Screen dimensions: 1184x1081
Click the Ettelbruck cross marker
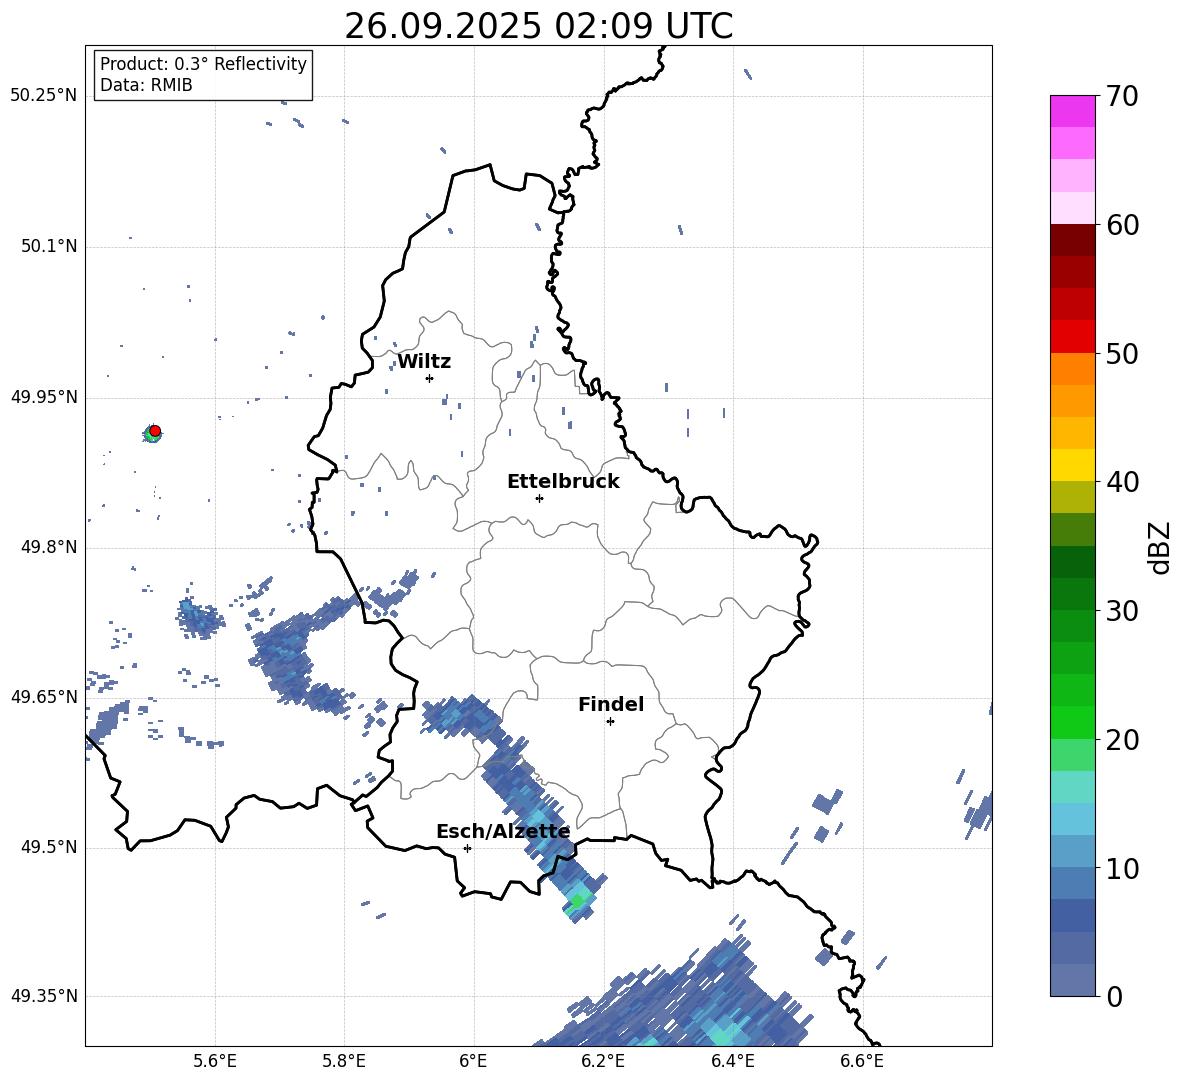tap(539, 498)
